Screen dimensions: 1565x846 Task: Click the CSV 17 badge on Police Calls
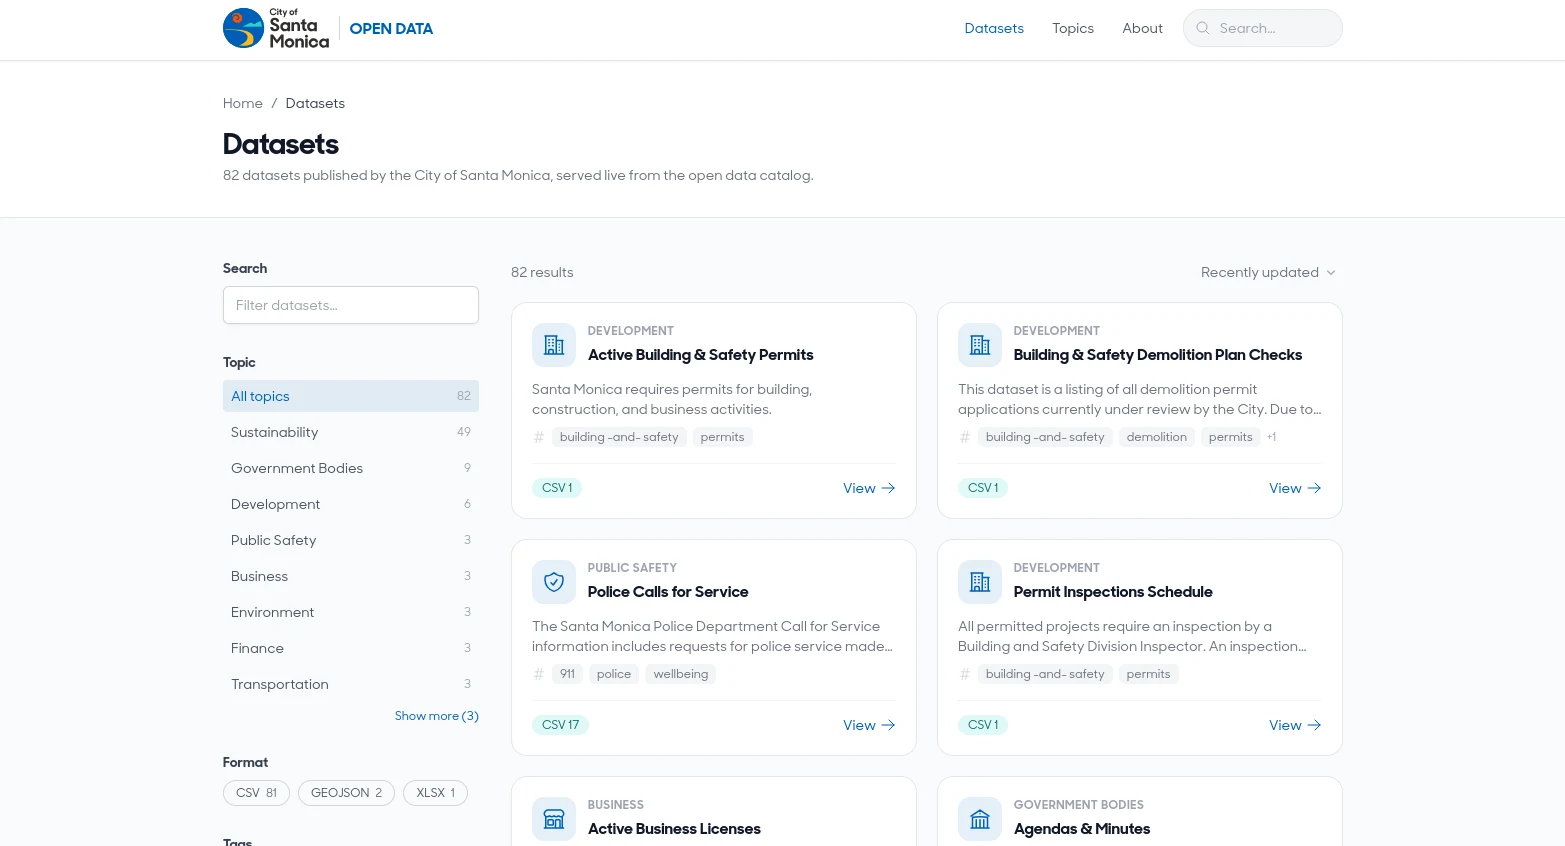(560, 725)
